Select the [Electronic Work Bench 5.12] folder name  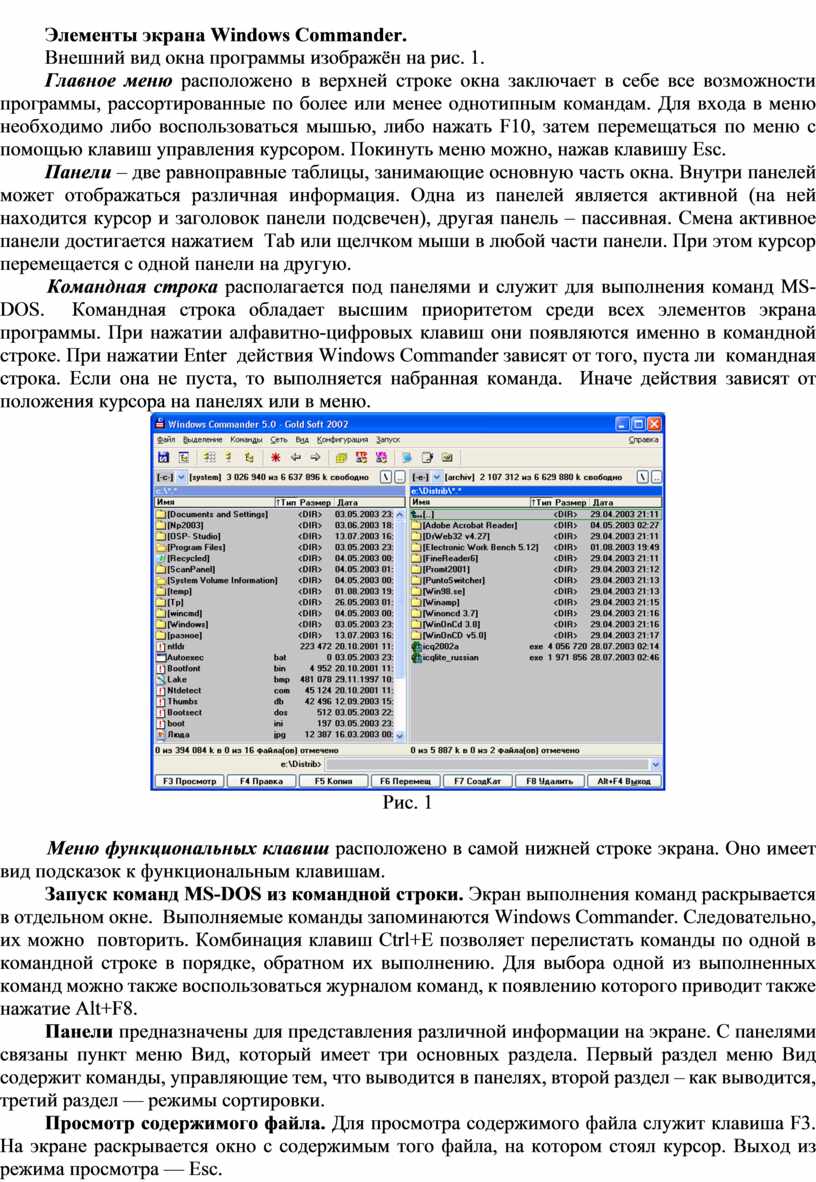pos(480,547)
